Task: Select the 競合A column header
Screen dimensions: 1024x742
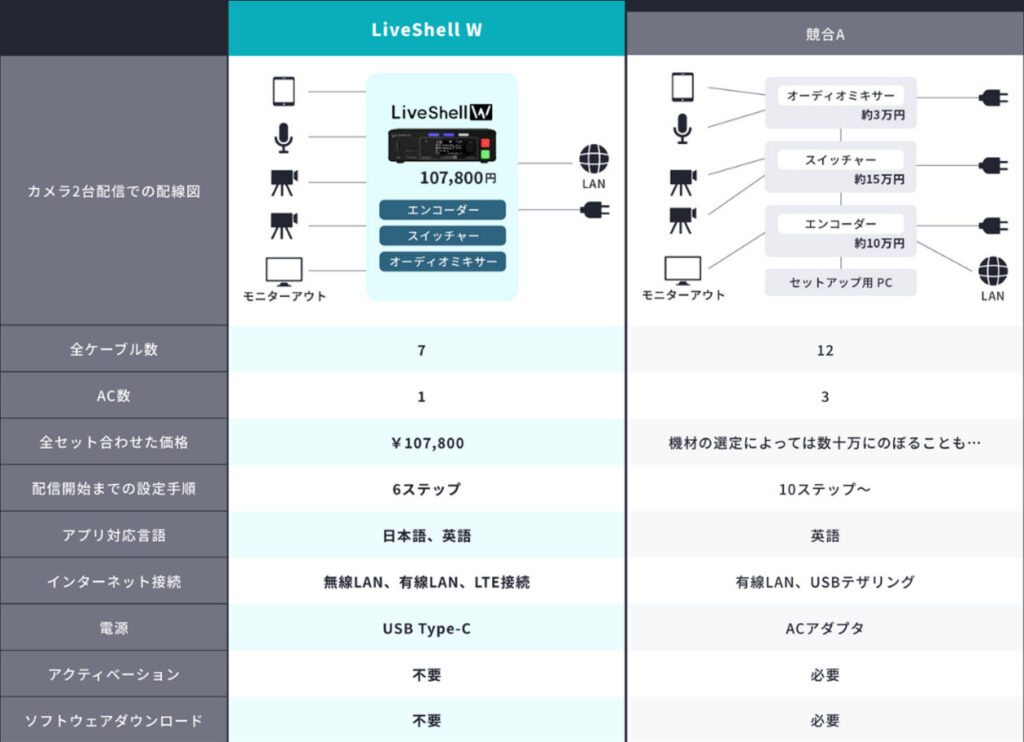Action: tap(825, 34)
